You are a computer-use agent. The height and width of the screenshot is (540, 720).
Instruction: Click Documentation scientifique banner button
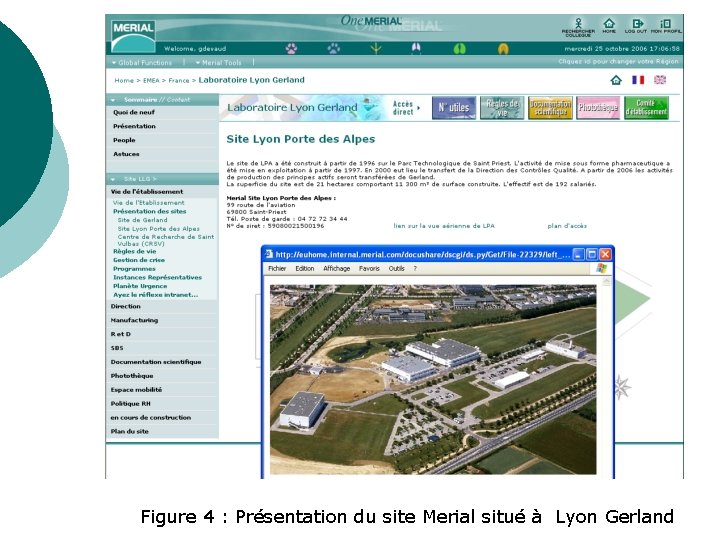[550, 108]
